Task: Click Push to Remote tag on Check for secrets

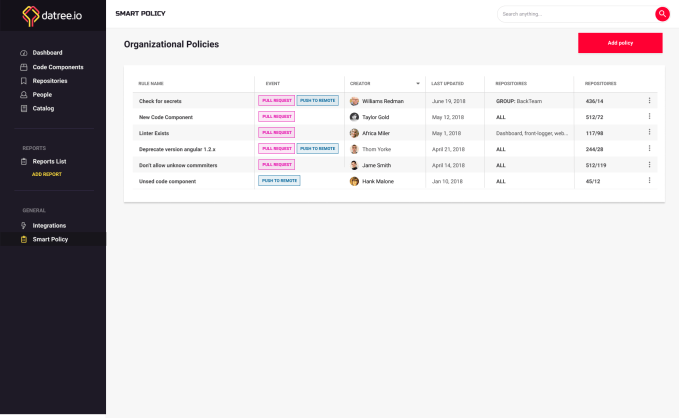Action: click(x=317, y=101)
